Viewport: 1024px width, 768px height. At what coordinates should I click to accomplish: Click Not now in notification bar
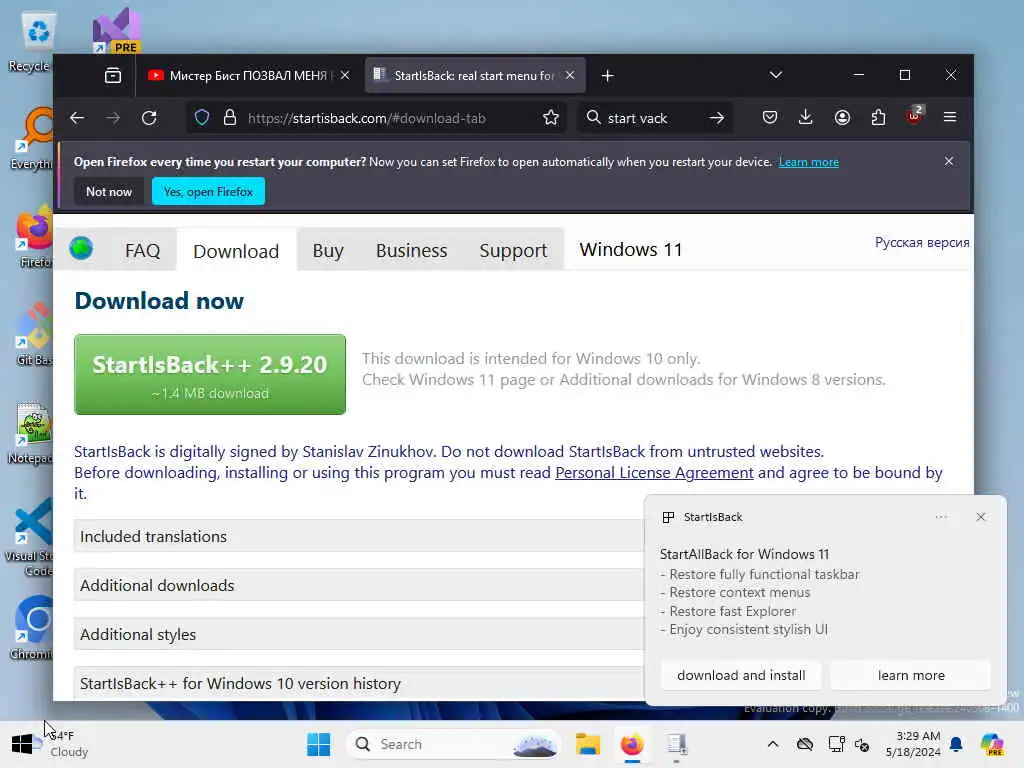[108, 191]
